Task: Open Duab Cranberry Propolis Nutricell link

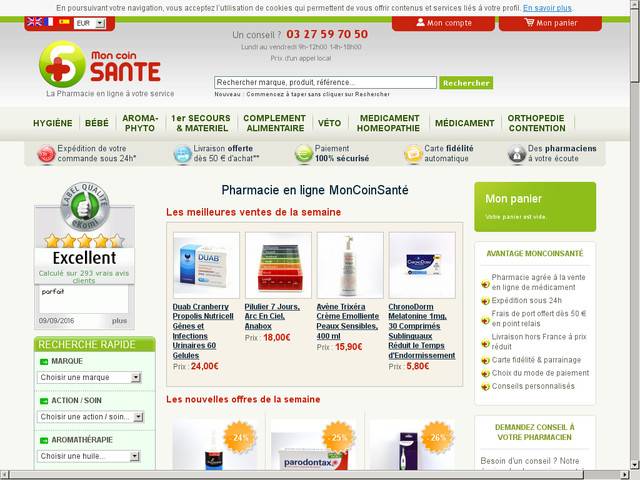Action: coord(203,331)
